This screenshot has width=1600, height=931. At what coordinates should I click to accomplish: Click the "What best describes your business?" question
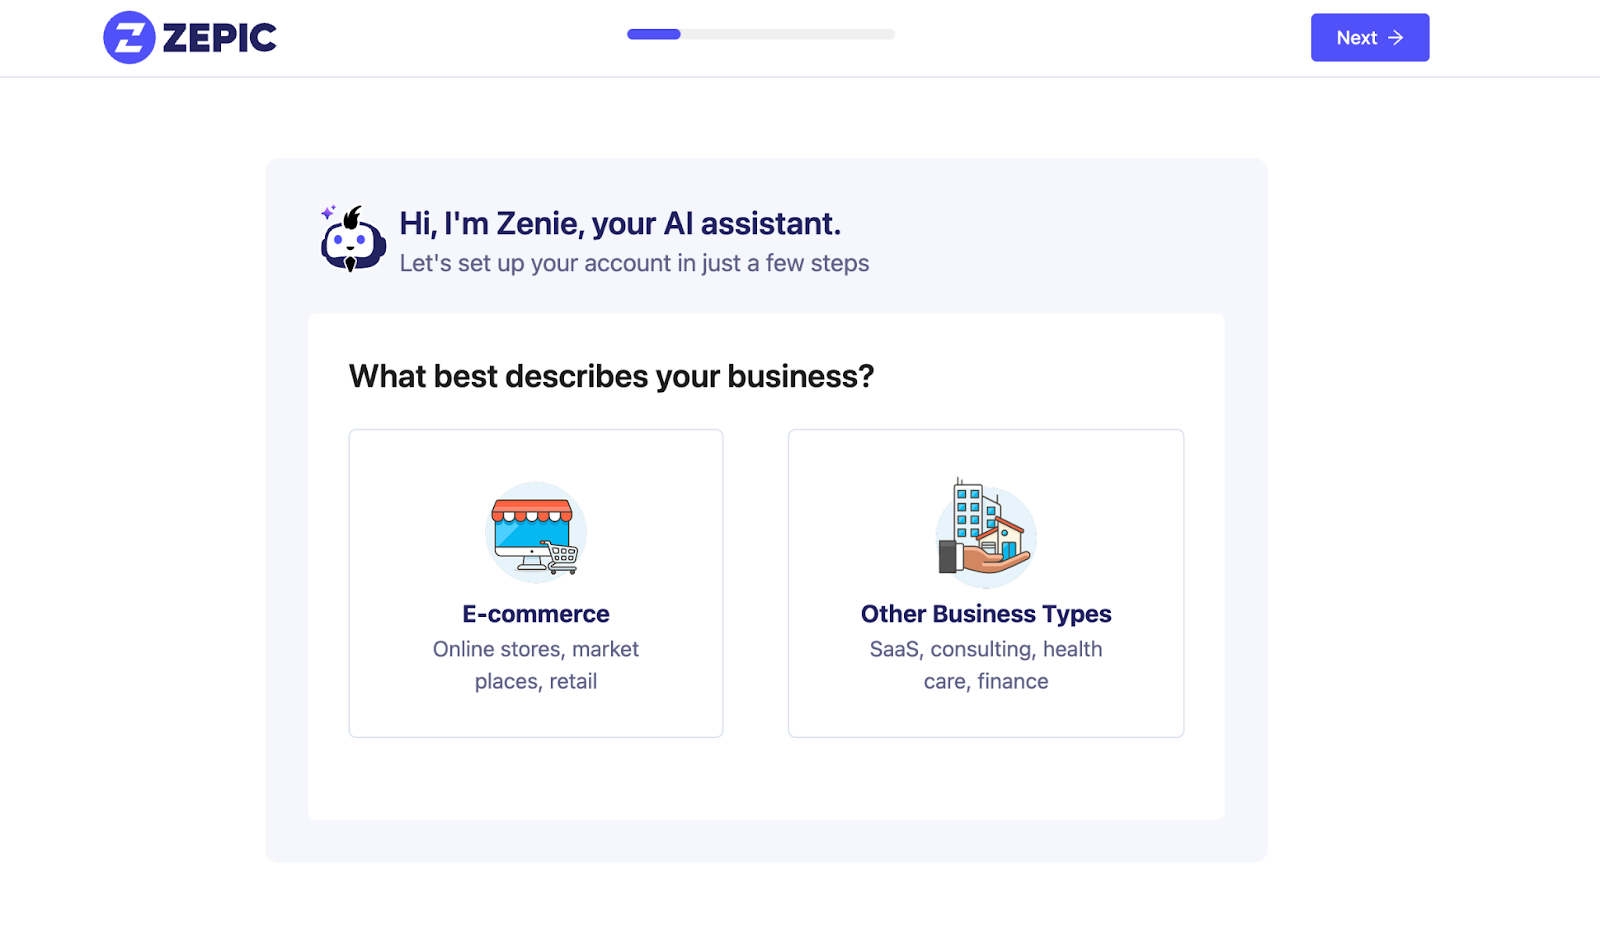[611, 376]
